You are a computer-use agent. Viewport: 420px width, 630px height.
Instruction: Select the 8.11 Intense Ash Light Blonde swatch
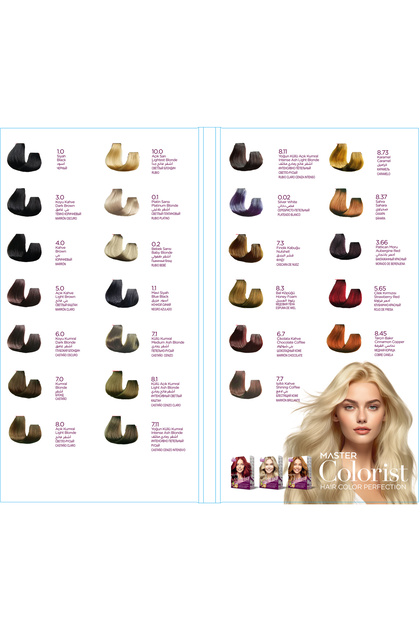click(246, 157)
